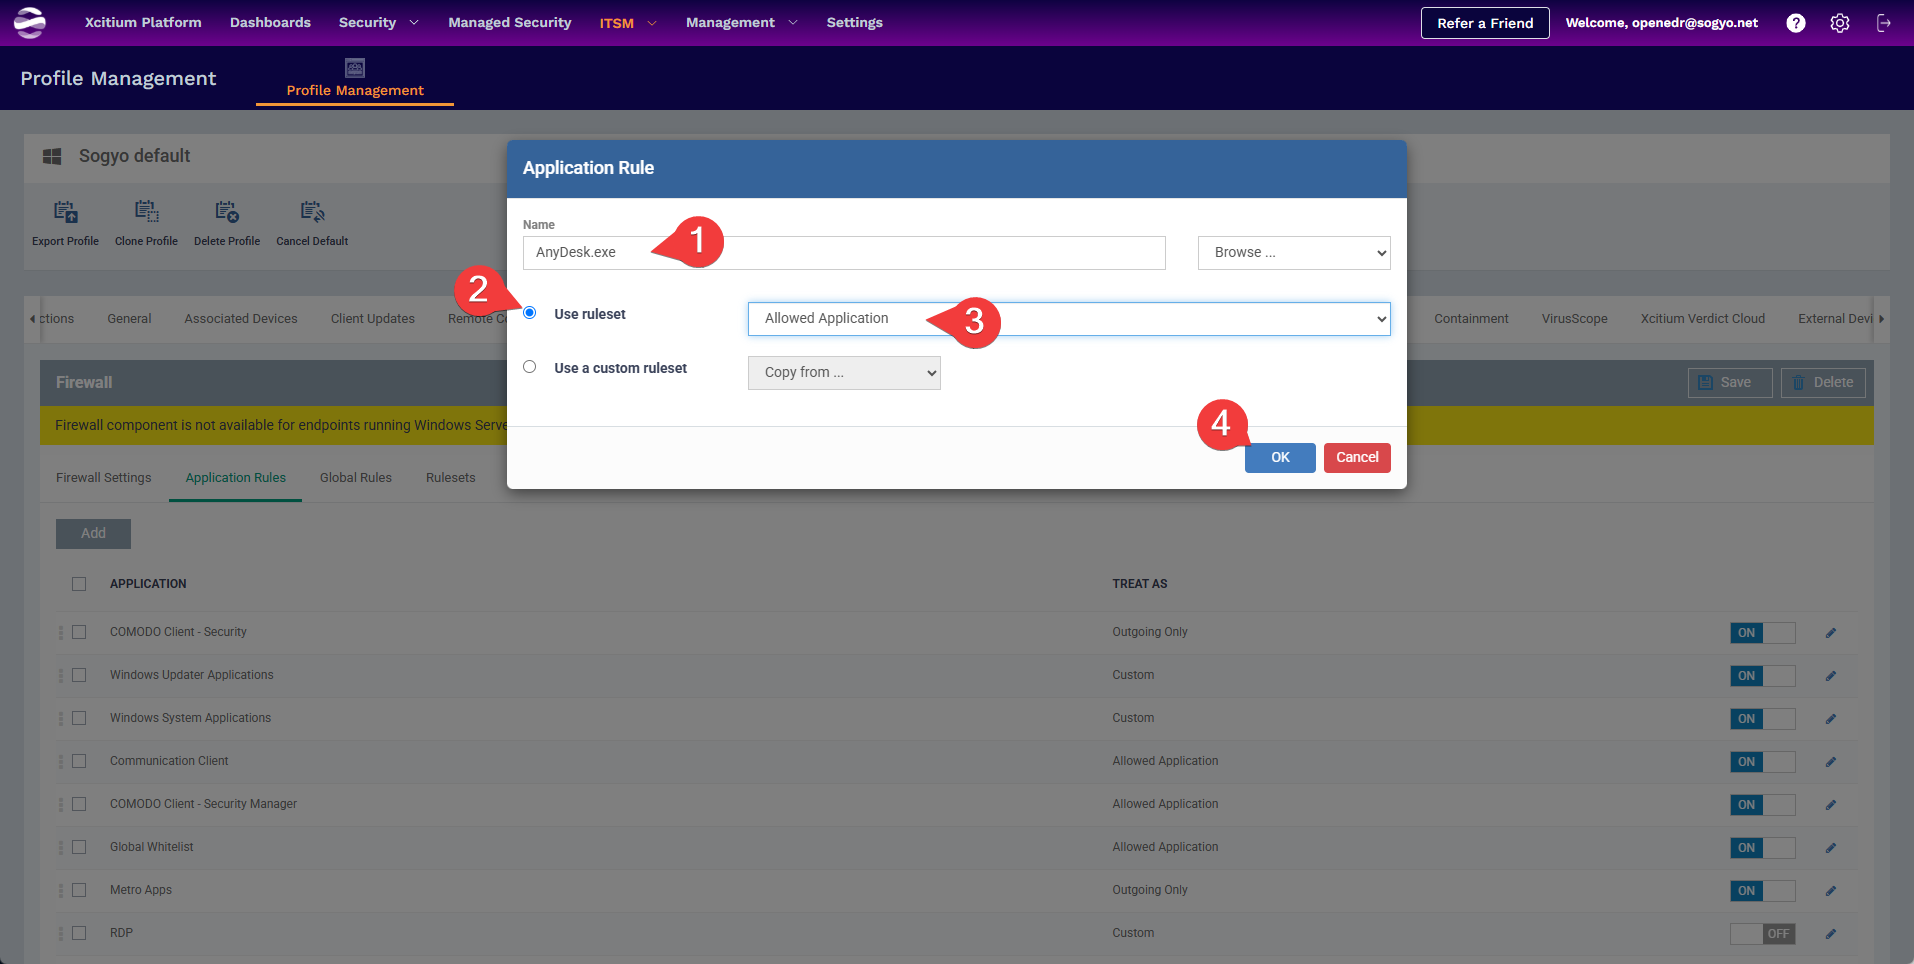1914x964 pixels.
Task: Click the Windows logo beside Sogyo default
Action: (52, 157)
